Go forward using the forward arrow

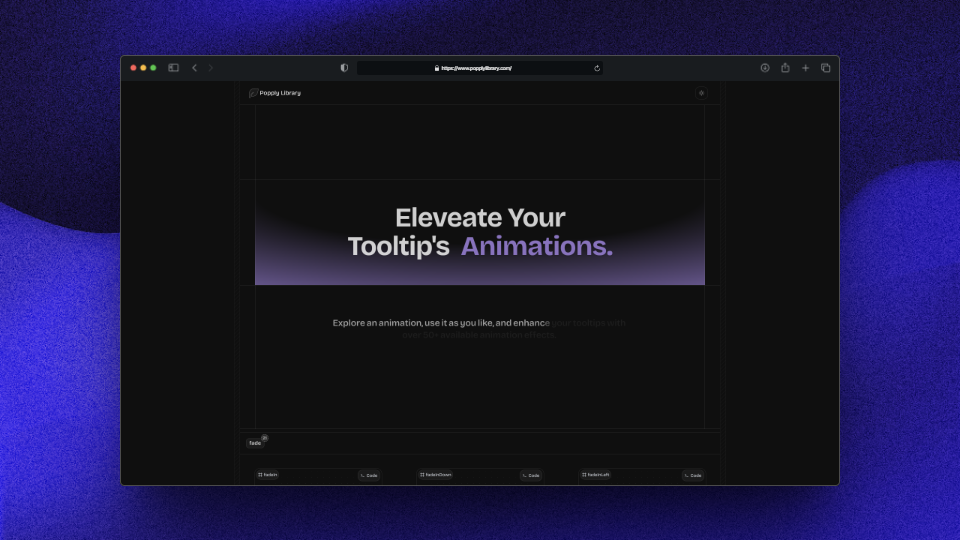click(211, 68)
